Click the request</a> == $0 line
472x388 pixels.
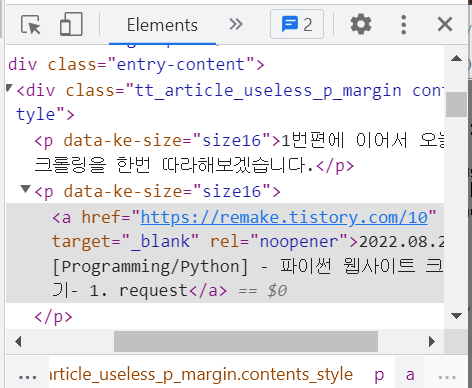pyautogui.click(x=170, y=291)
